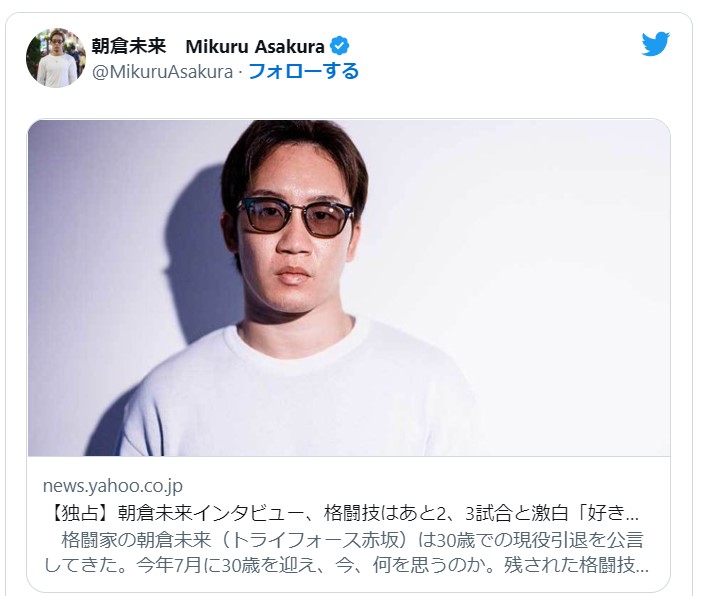Click the description starting 格闘家の朝倉未来

tap(352, 540)
